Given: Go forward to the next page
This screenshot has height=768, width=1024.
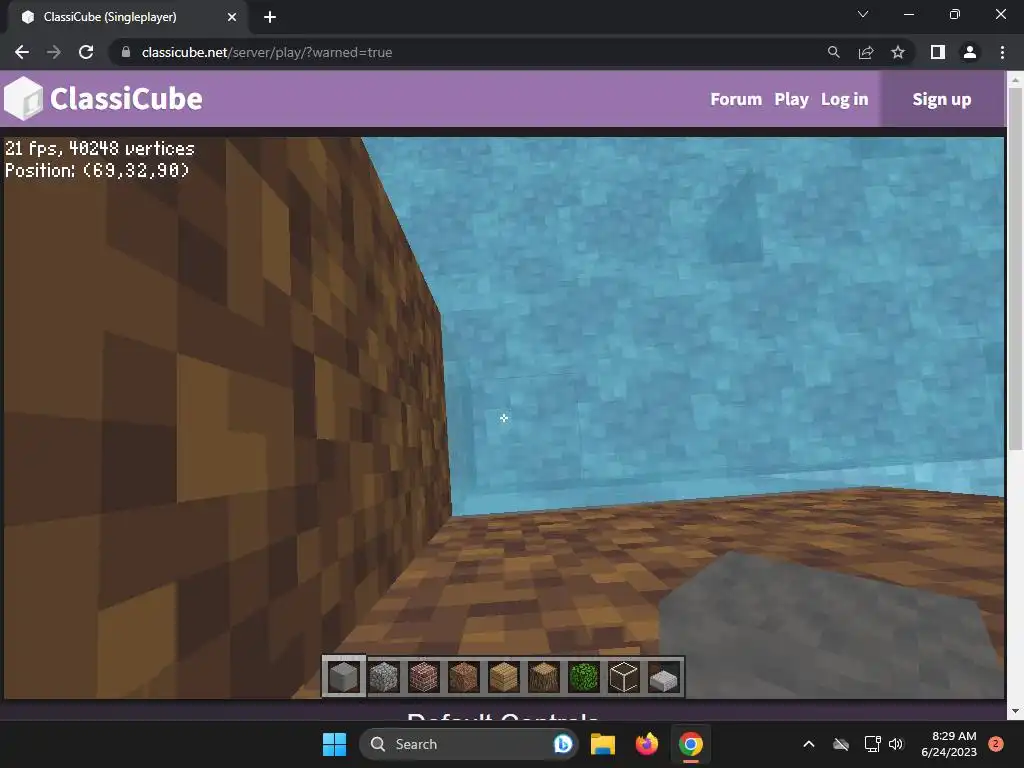Looking at the screenshot, I should [54, 52].
